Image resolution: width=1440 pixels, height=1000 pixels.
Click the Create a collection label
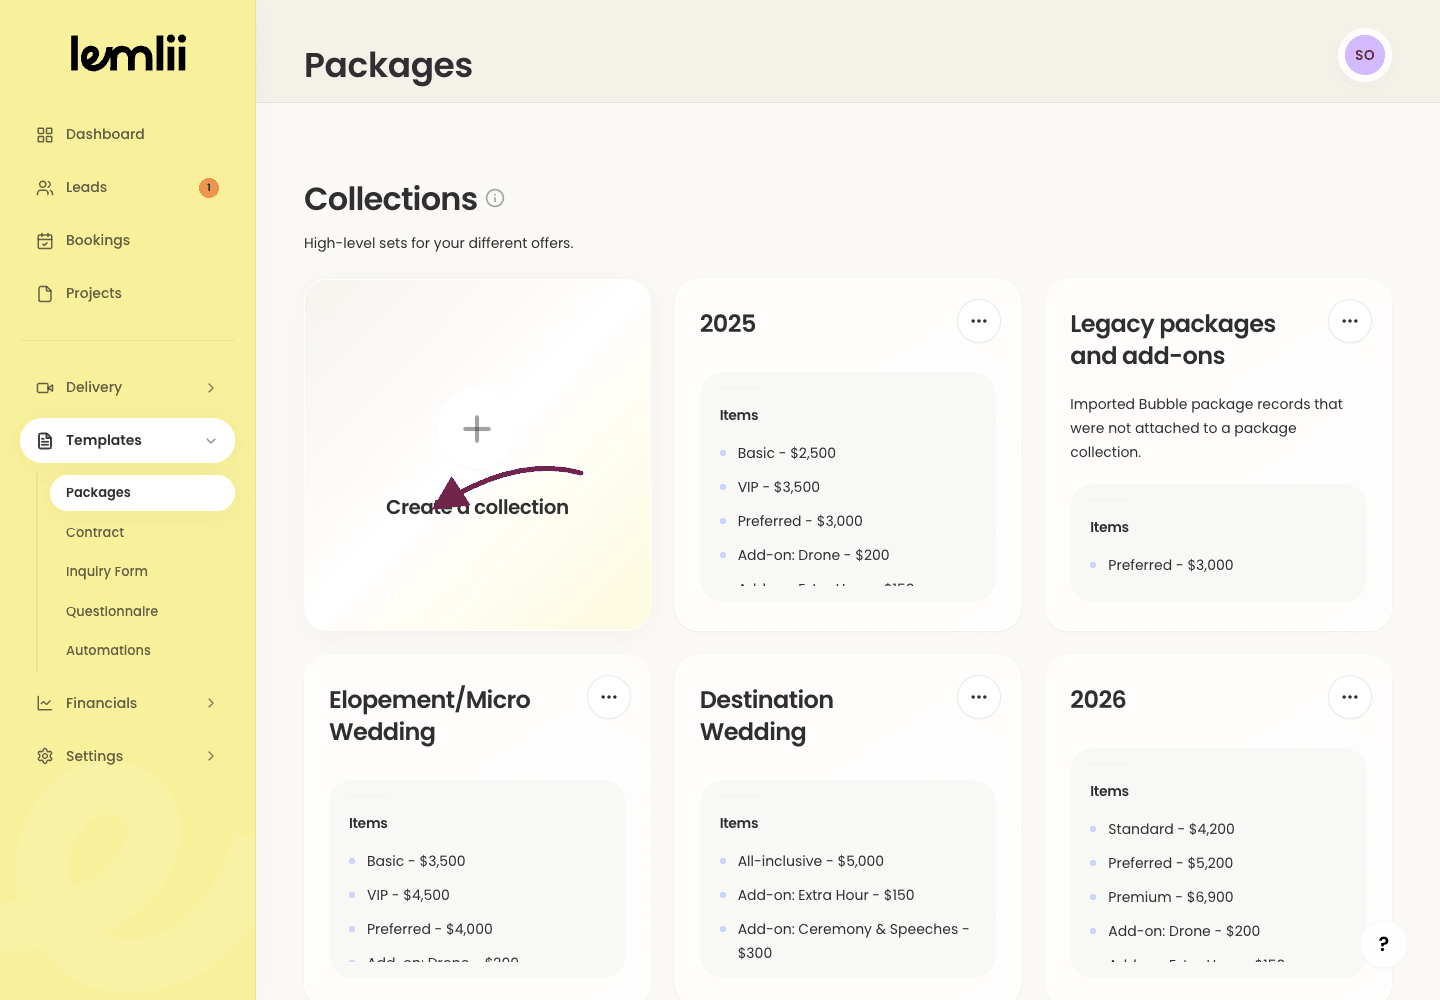point(477,507)
